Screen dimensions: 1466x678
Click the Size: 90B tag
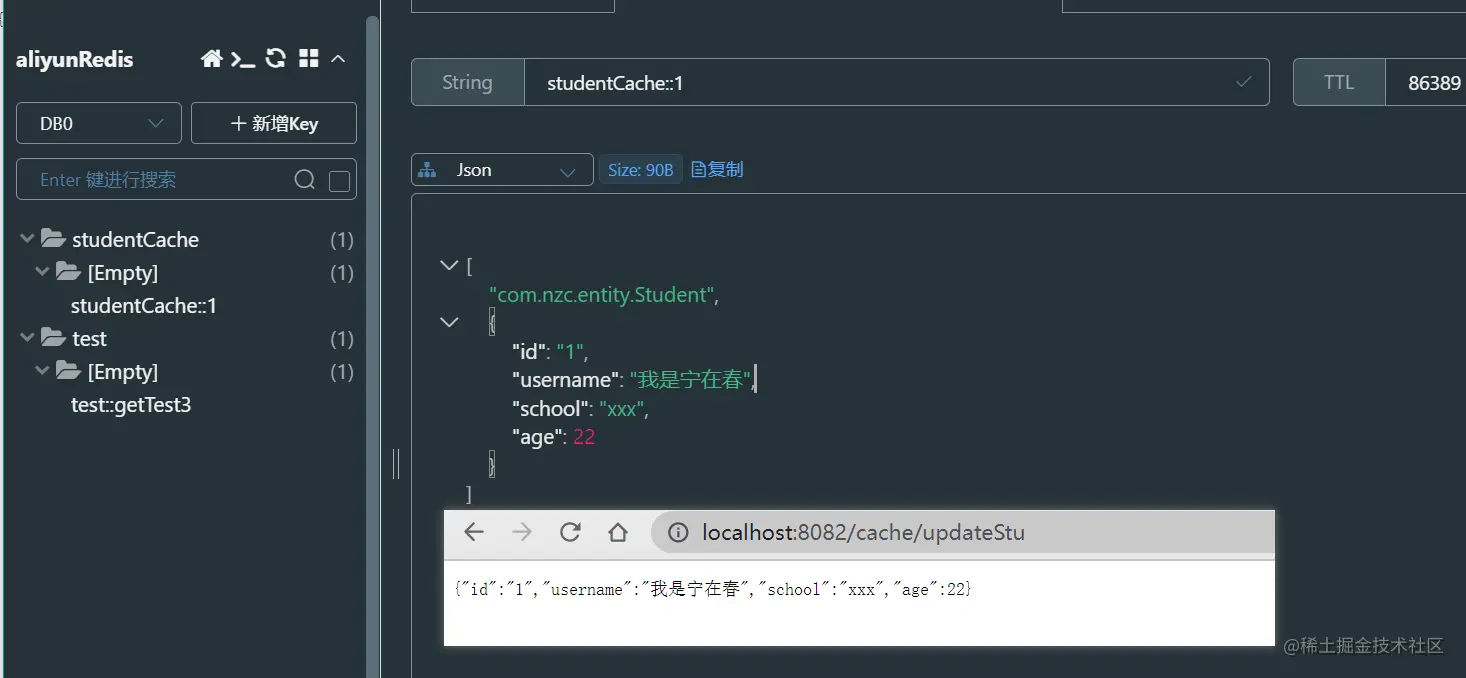[x=641, y=170]
